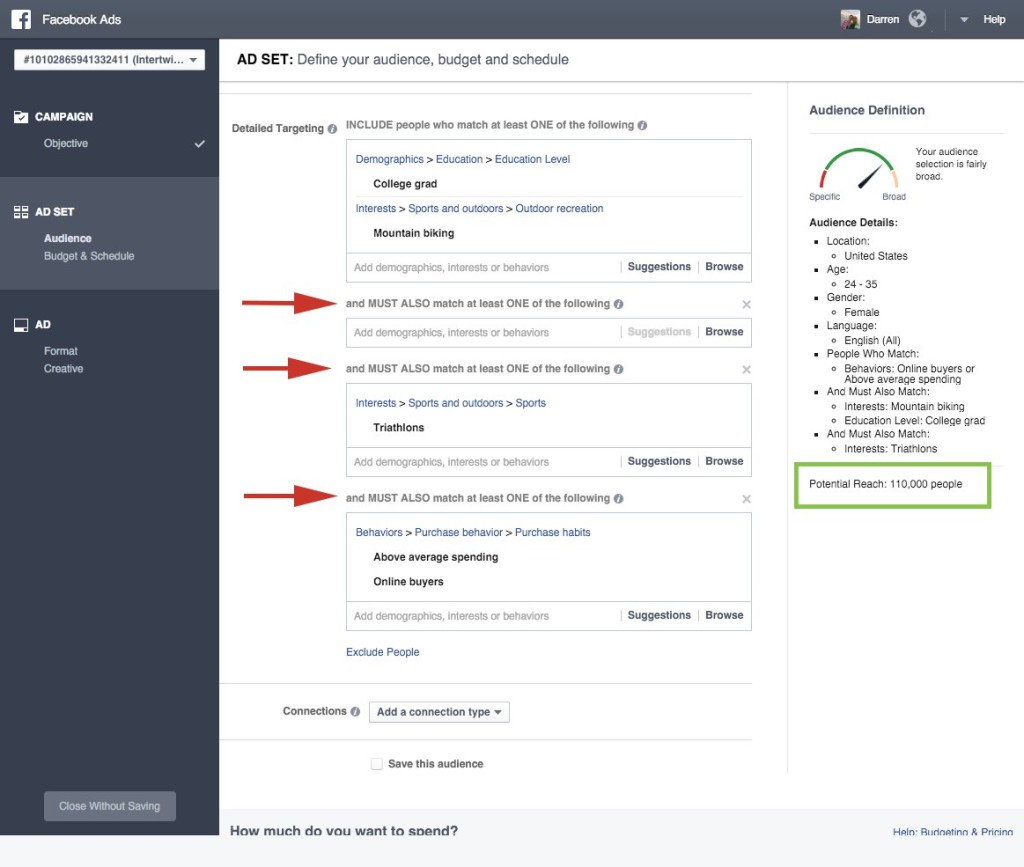Remove the empty MUST ALSO match group

[x=746, y=304]
